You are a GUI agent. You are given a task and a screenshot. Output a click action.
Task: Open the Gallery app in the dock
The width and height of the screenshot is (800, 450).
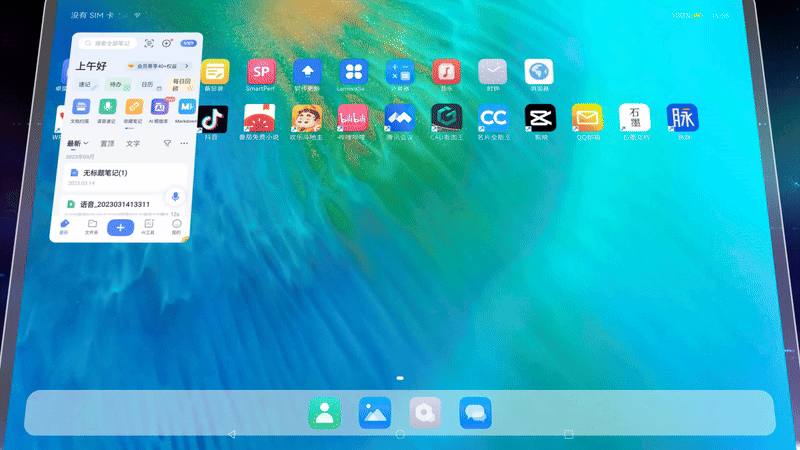[x=374, y=413]
